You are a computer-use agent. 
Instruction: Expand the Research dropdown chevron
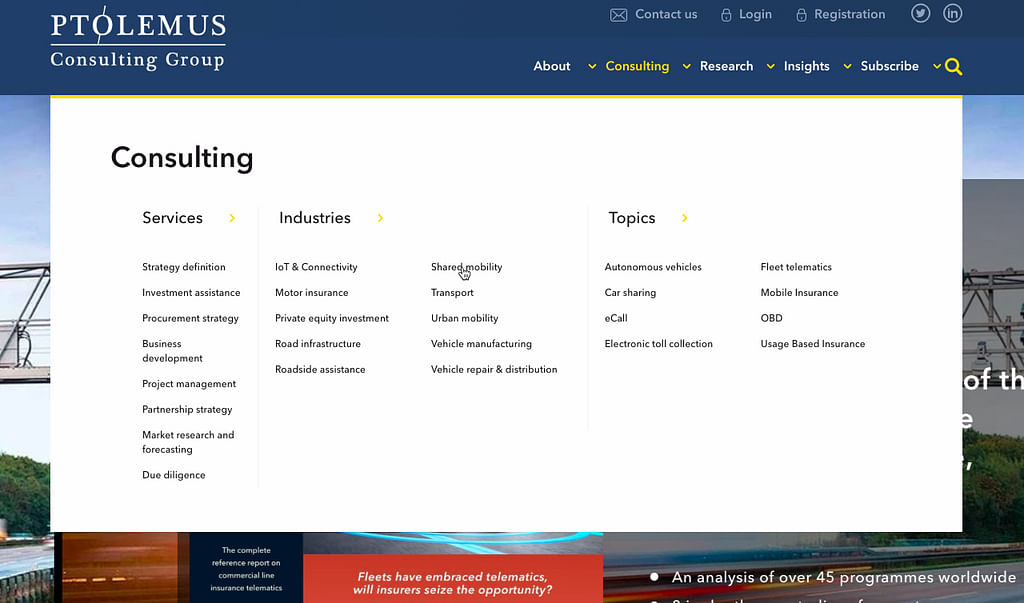click(770, 67)
